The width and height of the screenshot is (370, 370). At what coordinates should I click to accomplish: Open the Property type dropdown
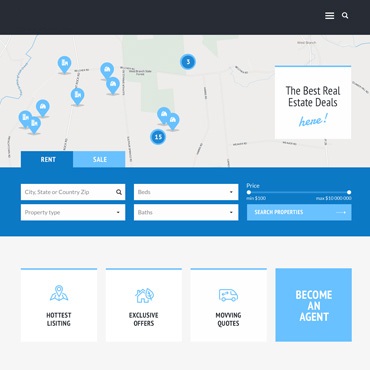click(x=73, y=212)
